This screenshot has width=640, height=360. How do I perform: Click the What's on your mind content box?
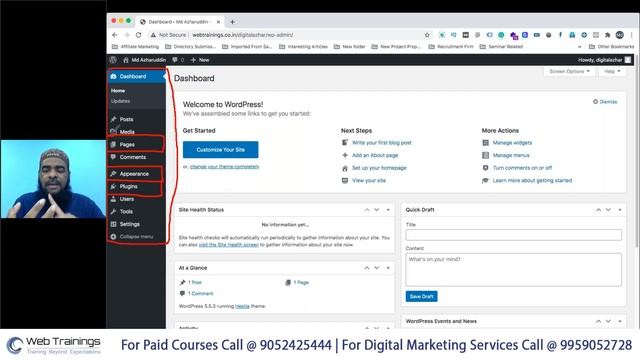coord(513,269)
